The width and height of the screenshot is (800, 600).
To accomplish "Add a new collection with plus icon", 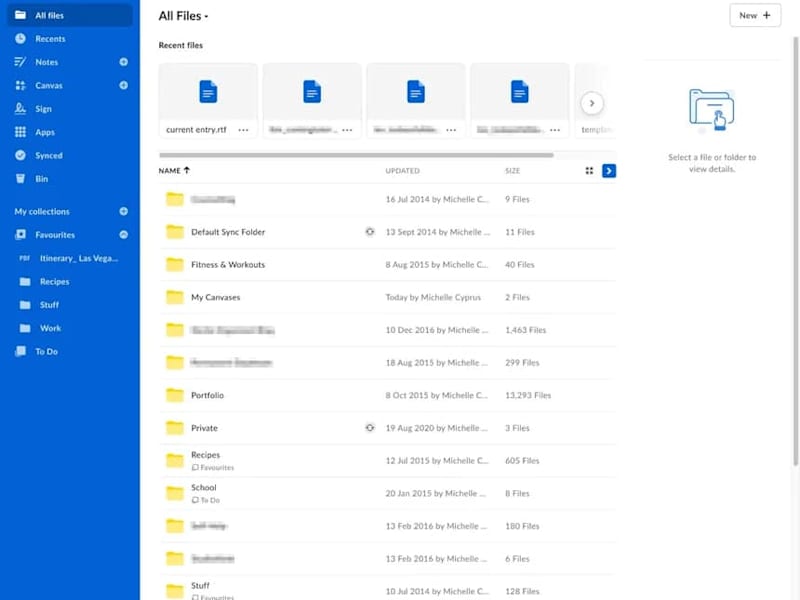I will (123, 211).
